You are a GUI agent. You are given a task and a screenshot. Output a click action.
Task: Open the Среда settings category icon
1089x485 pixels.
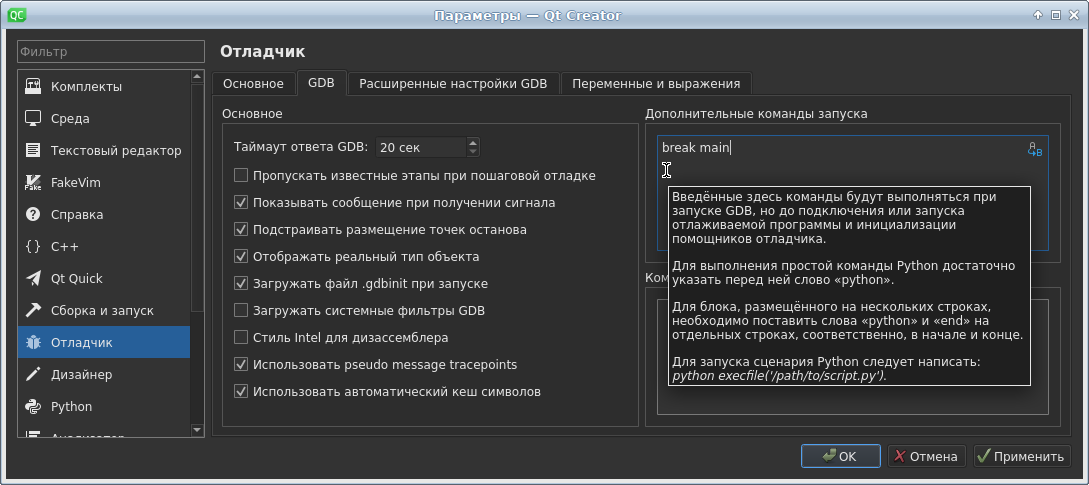(x=33, y=118)
